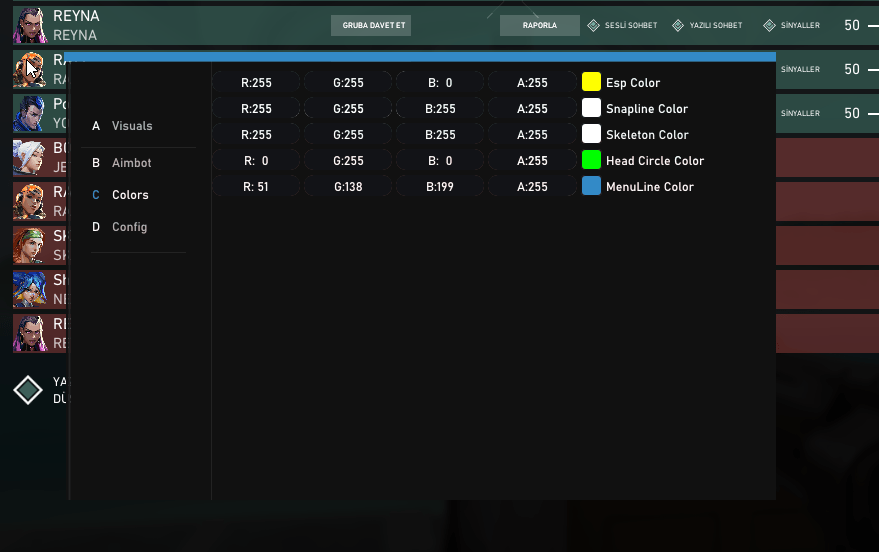Image resolution: width=879 pixels, height=552 pixels.
Task: Select the R:255 field for Esp Color
Action: click(256, 82)
